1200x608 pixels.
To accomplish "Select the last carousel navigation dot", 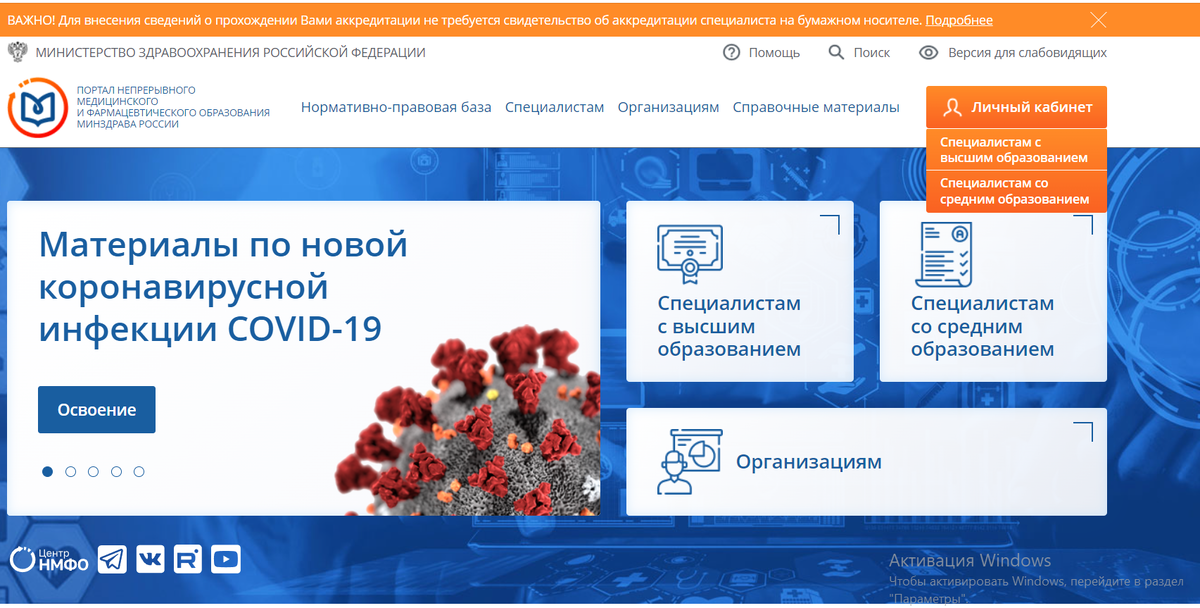I will click(x=139, y=471).
